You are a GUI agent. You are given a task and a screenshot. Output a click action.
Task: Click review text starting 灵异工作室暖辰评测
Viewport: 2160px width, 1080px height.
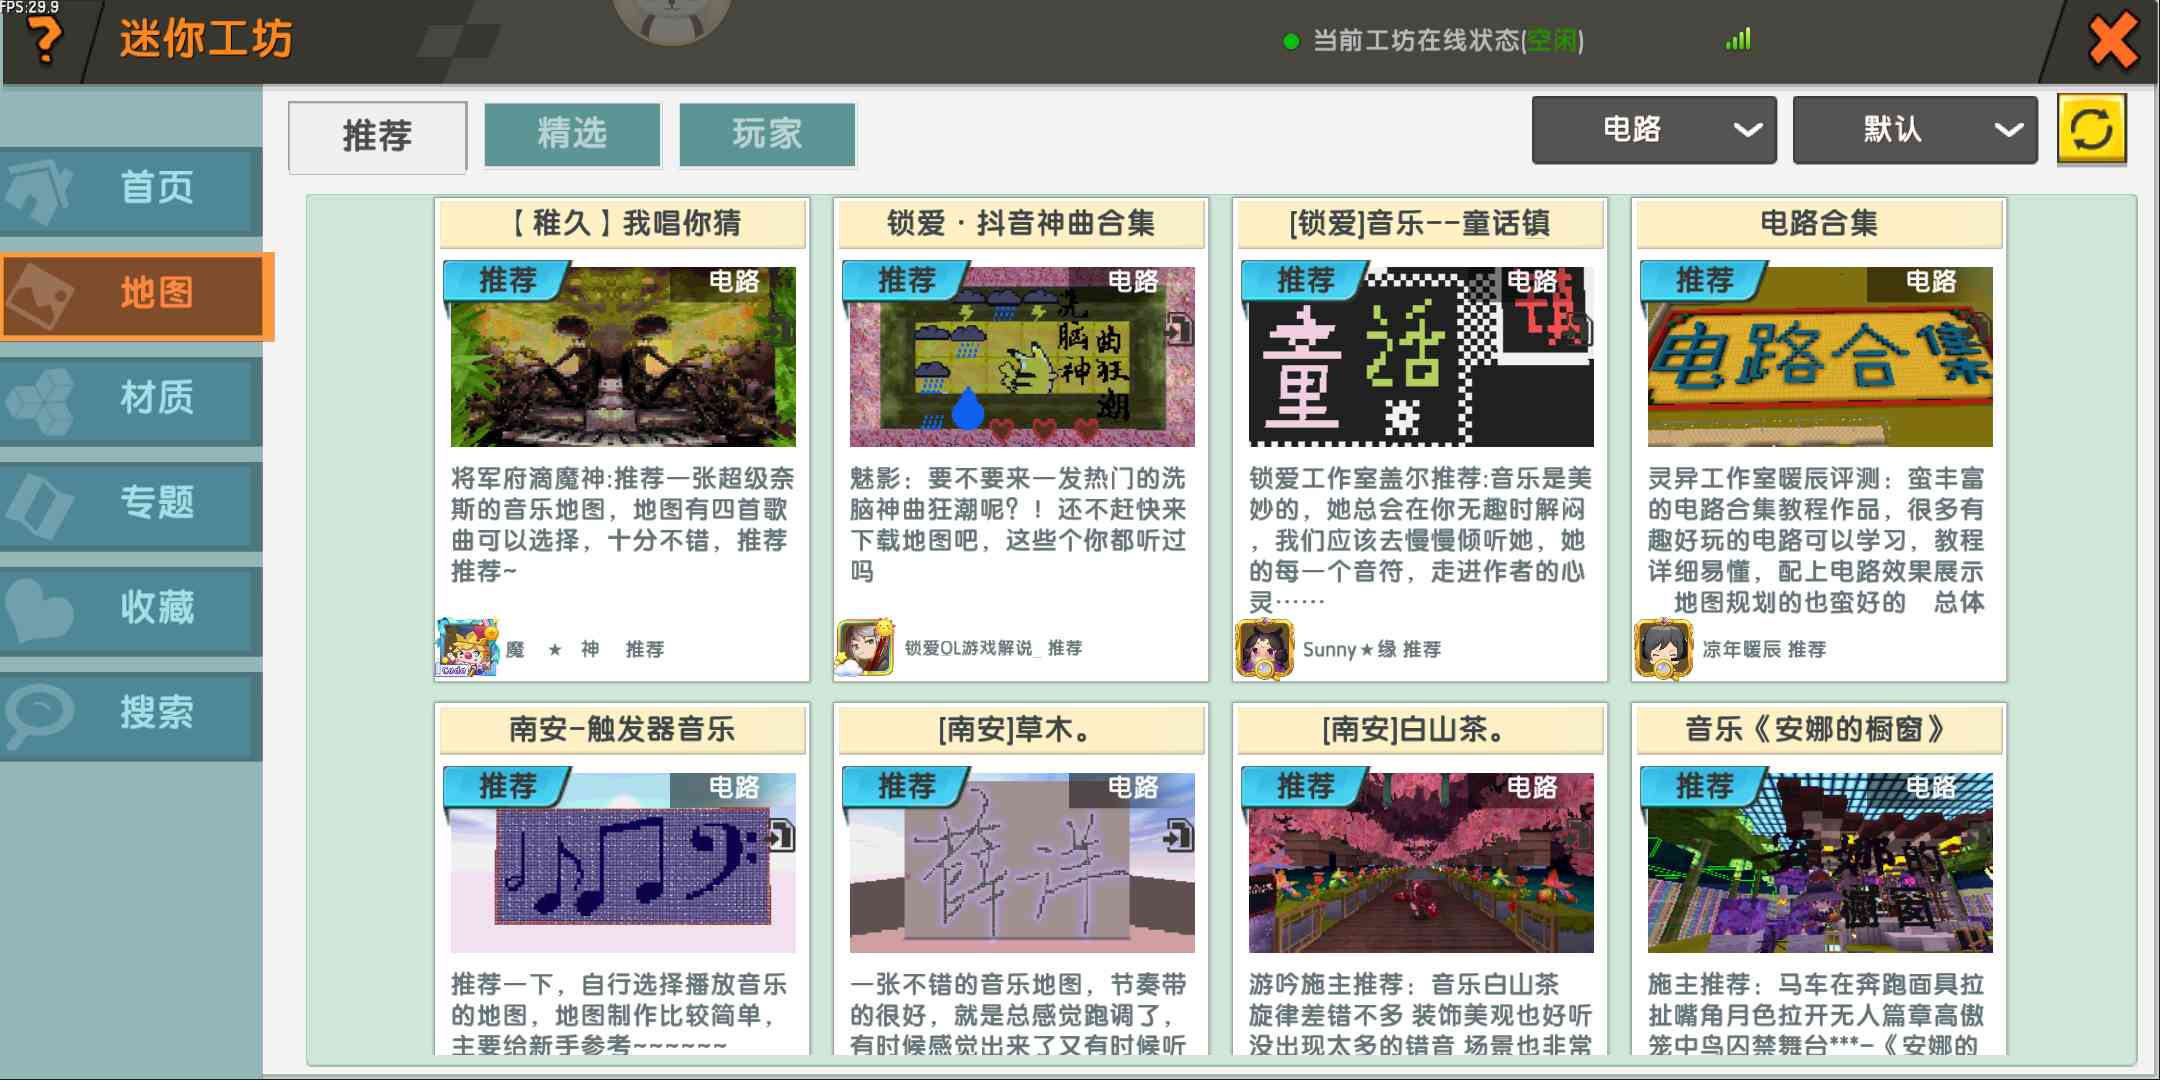1816,540
